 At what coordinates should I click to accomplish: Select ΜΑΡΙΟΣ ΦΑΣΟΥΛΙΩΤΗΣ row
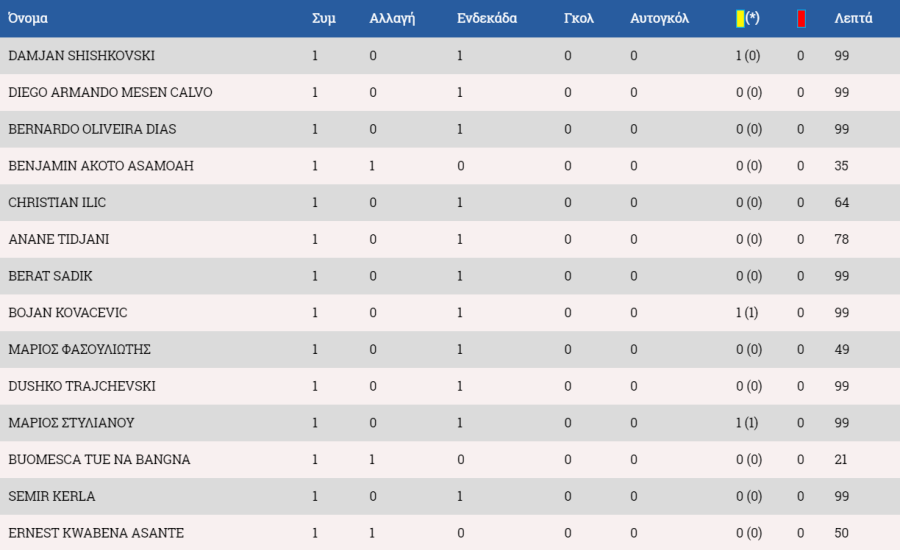pos(450,350)
